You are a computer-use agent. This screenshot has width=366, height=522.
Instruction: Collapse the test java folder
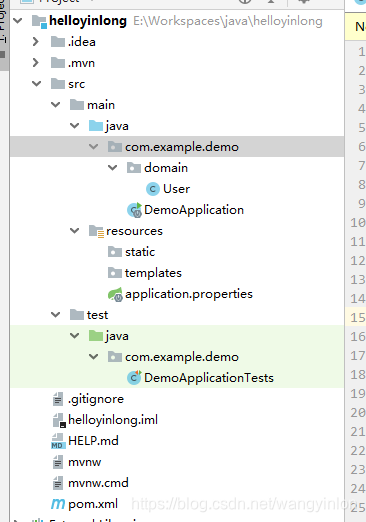coord(74,336)
